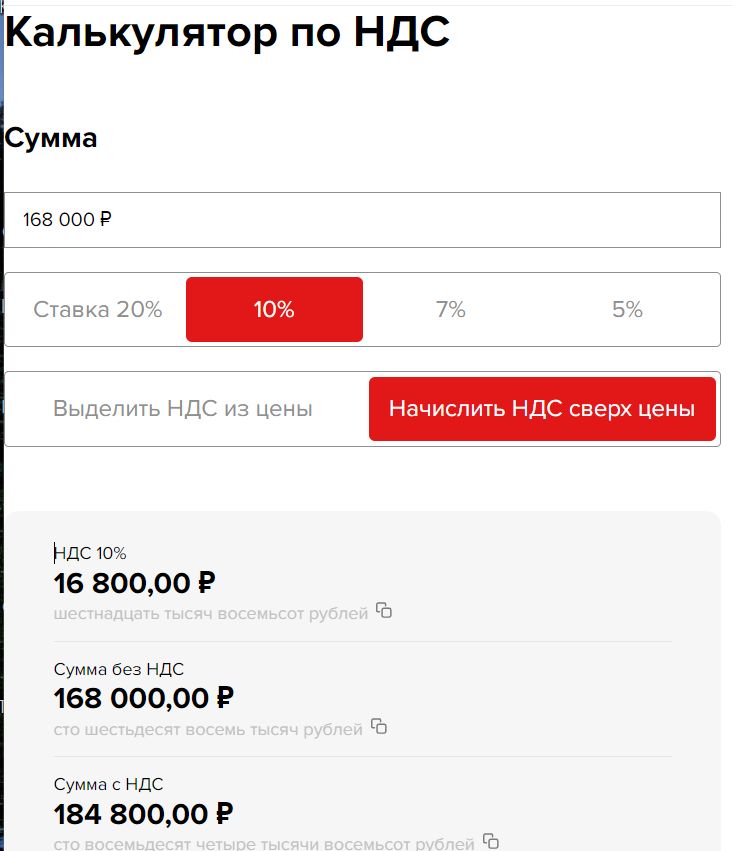Click the 16 800,00 ₽ VAT value
Image resolution: width=732 pixels, height=851 pixels.
(x=135, y=582)
